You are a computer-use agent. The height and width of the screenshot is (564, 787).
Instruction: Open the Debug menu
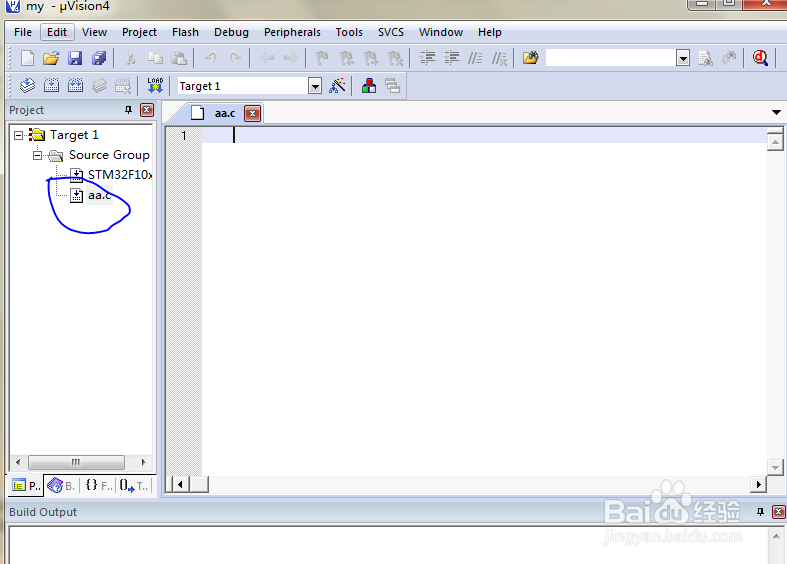click(x=231, y=32)
